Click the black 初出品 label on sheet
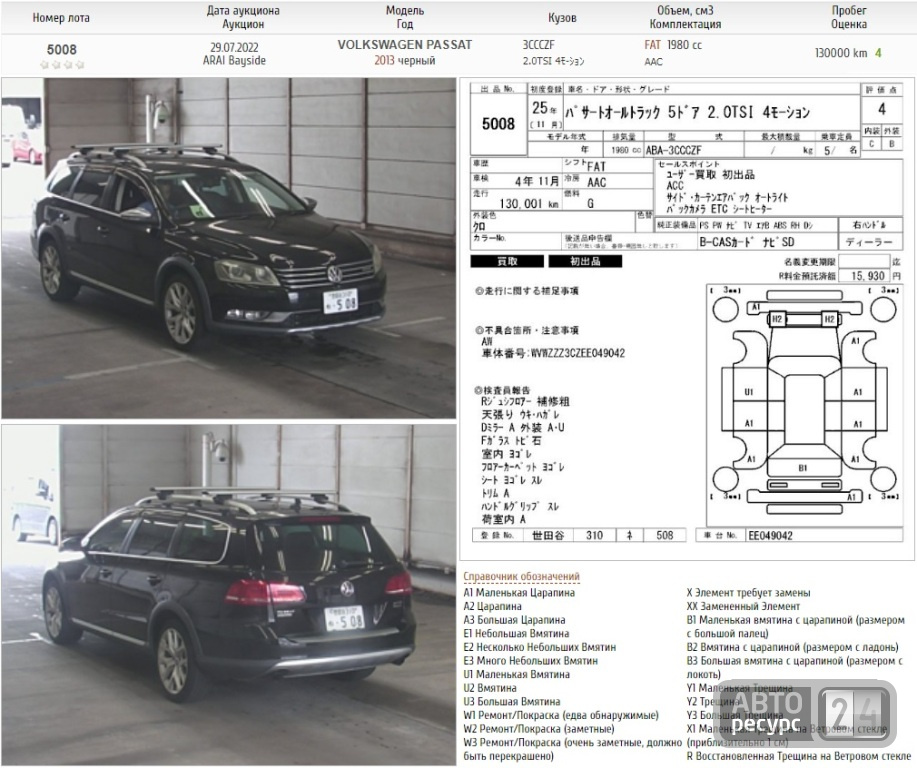Viewport: 917px width, 768px height. pos(585,261)
